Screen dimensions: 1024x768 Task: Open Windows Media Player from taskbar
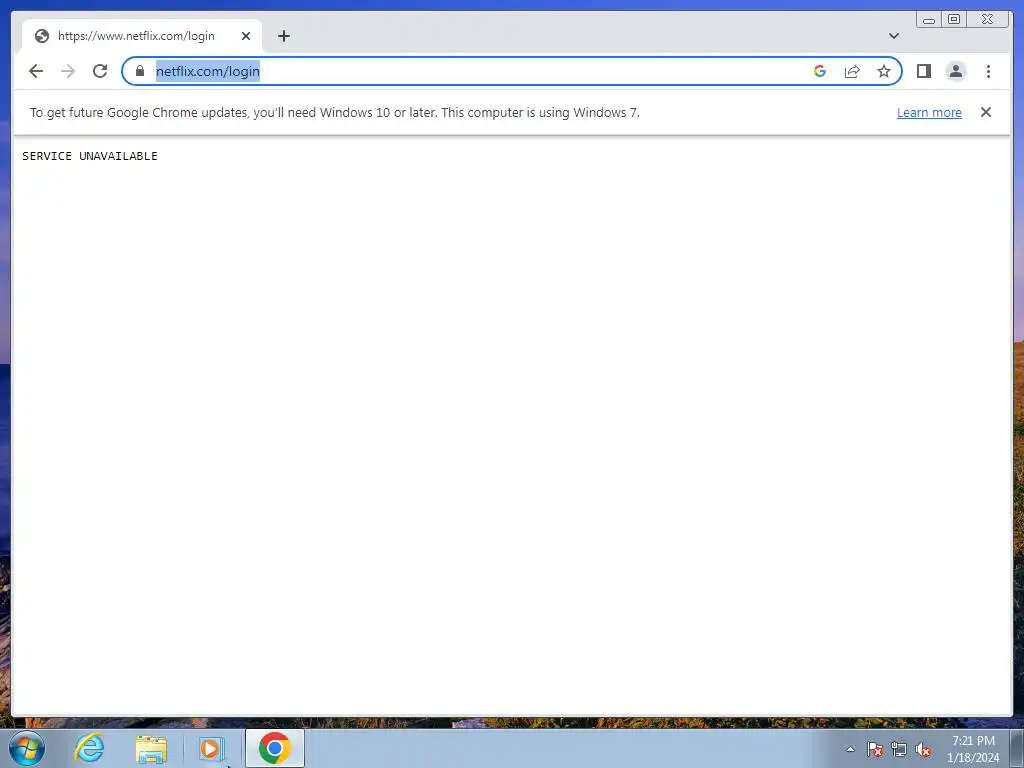pyautogui.click(x=211, y=748)
